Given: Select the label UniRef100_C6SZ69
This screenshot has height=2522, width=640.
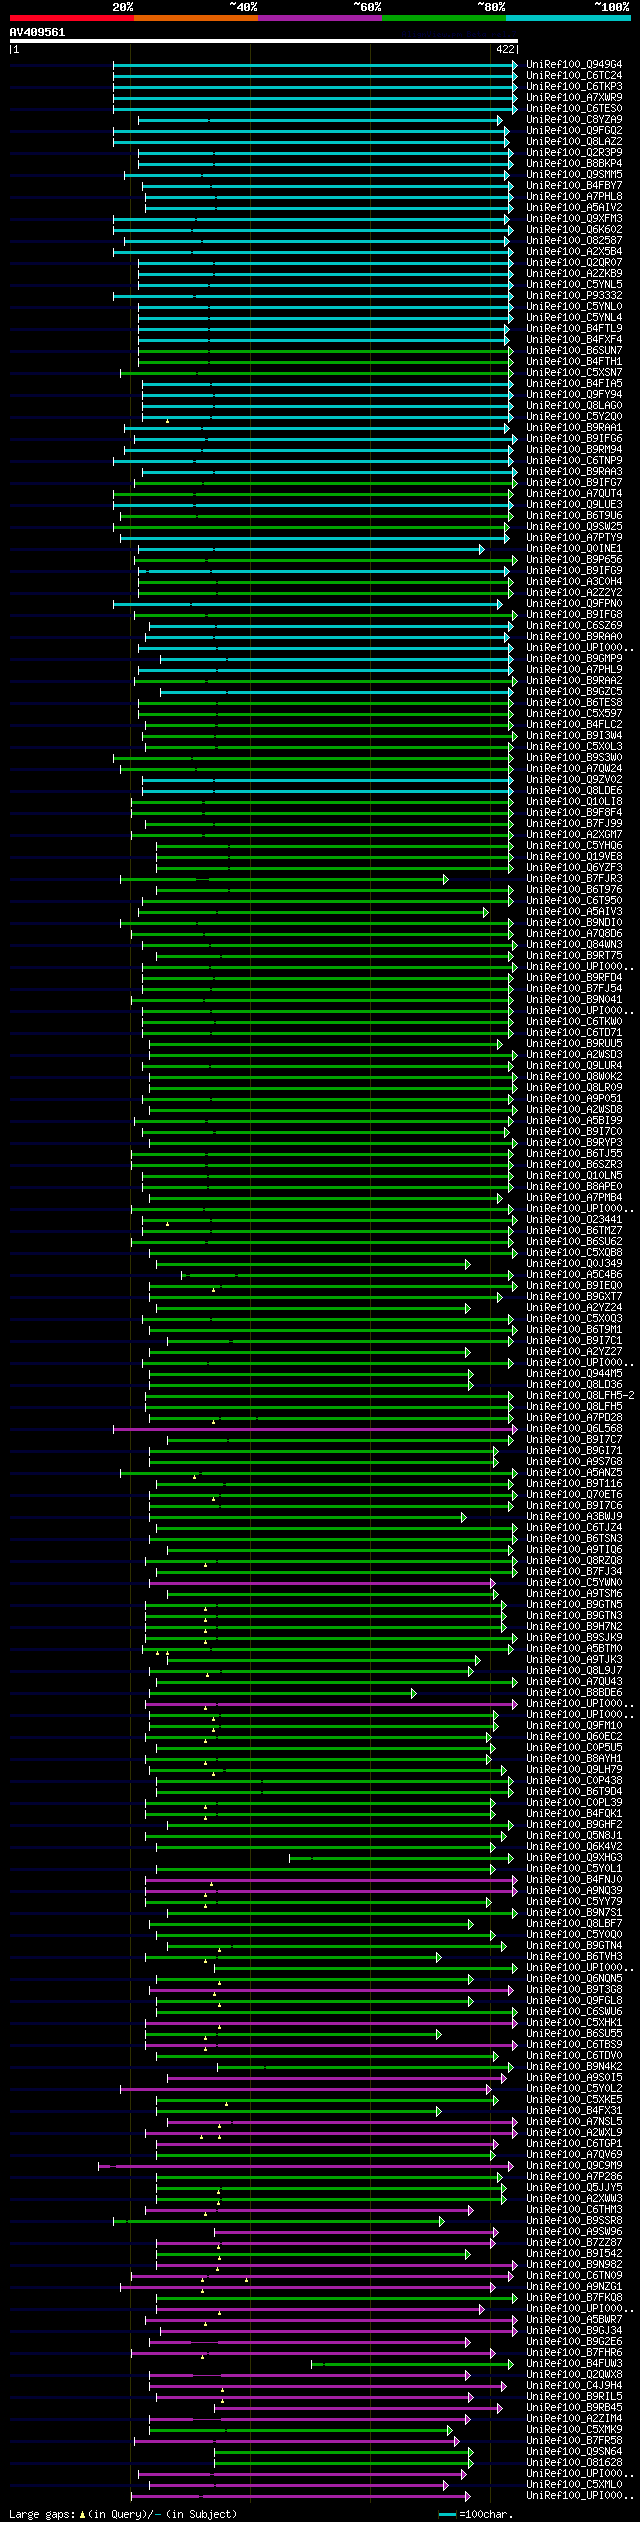Looking at the screenshot, I should [x=574, y=626].
